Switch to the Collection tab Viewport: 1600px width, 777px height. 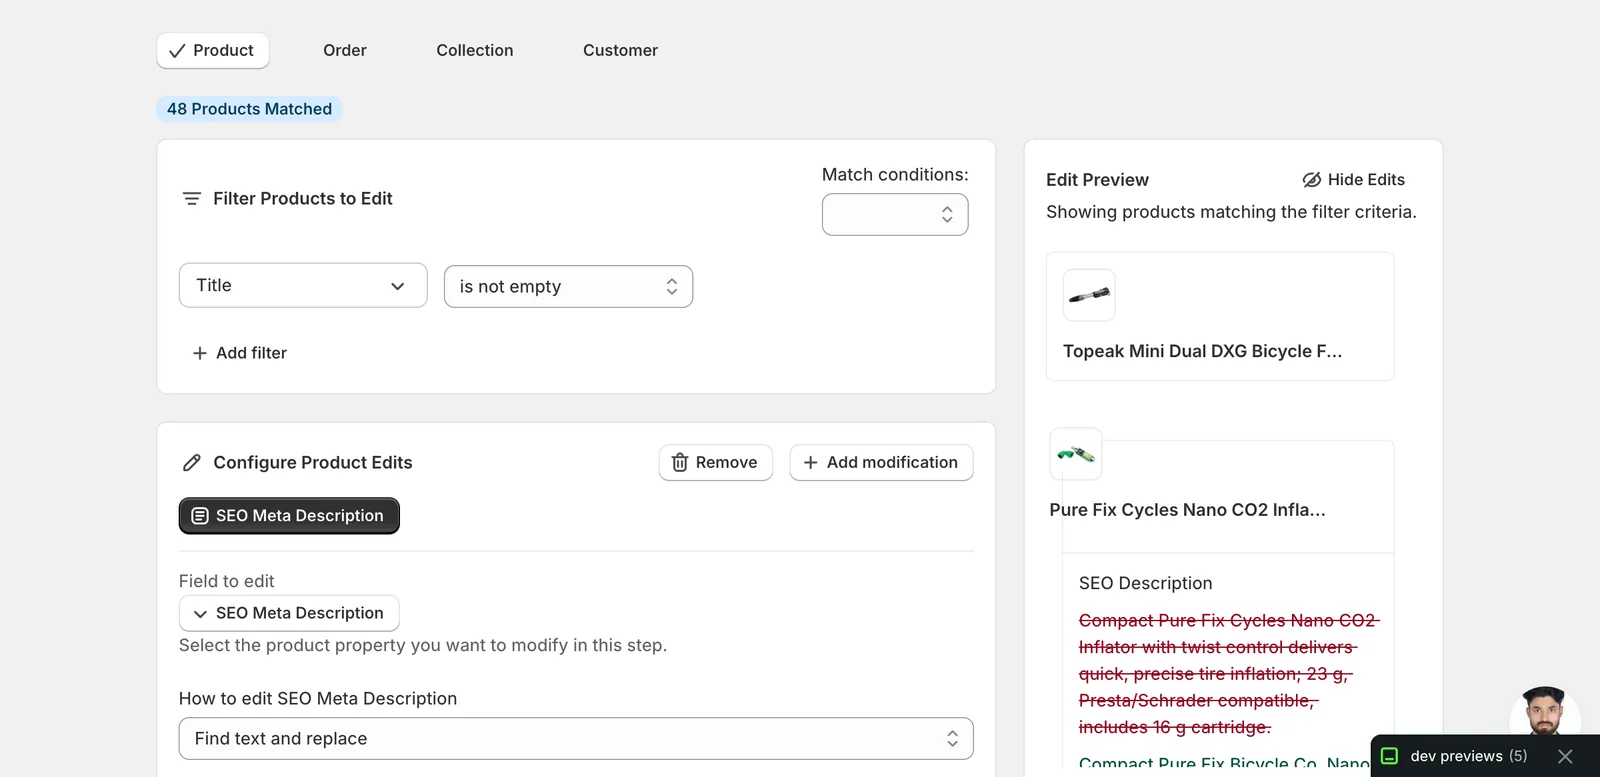[x=475, y=51]
